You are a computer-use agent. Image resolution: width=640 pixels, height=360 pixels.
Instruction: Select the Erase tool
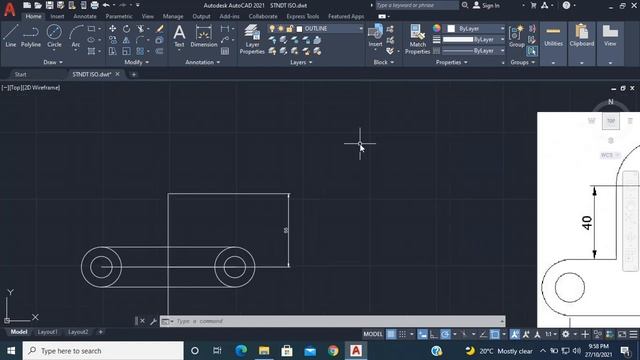(160, 29)
